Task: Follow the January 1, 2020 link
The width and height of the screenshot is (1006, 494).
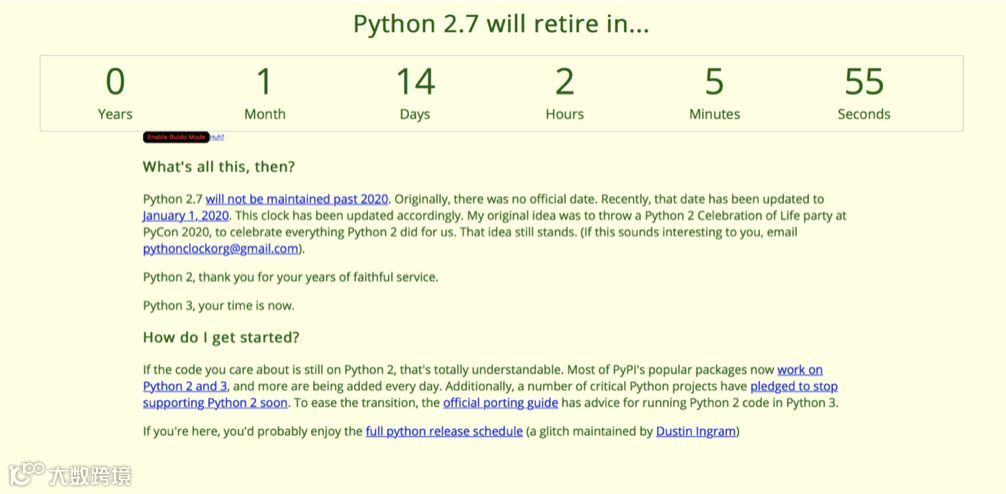Action: pos(186,215)
